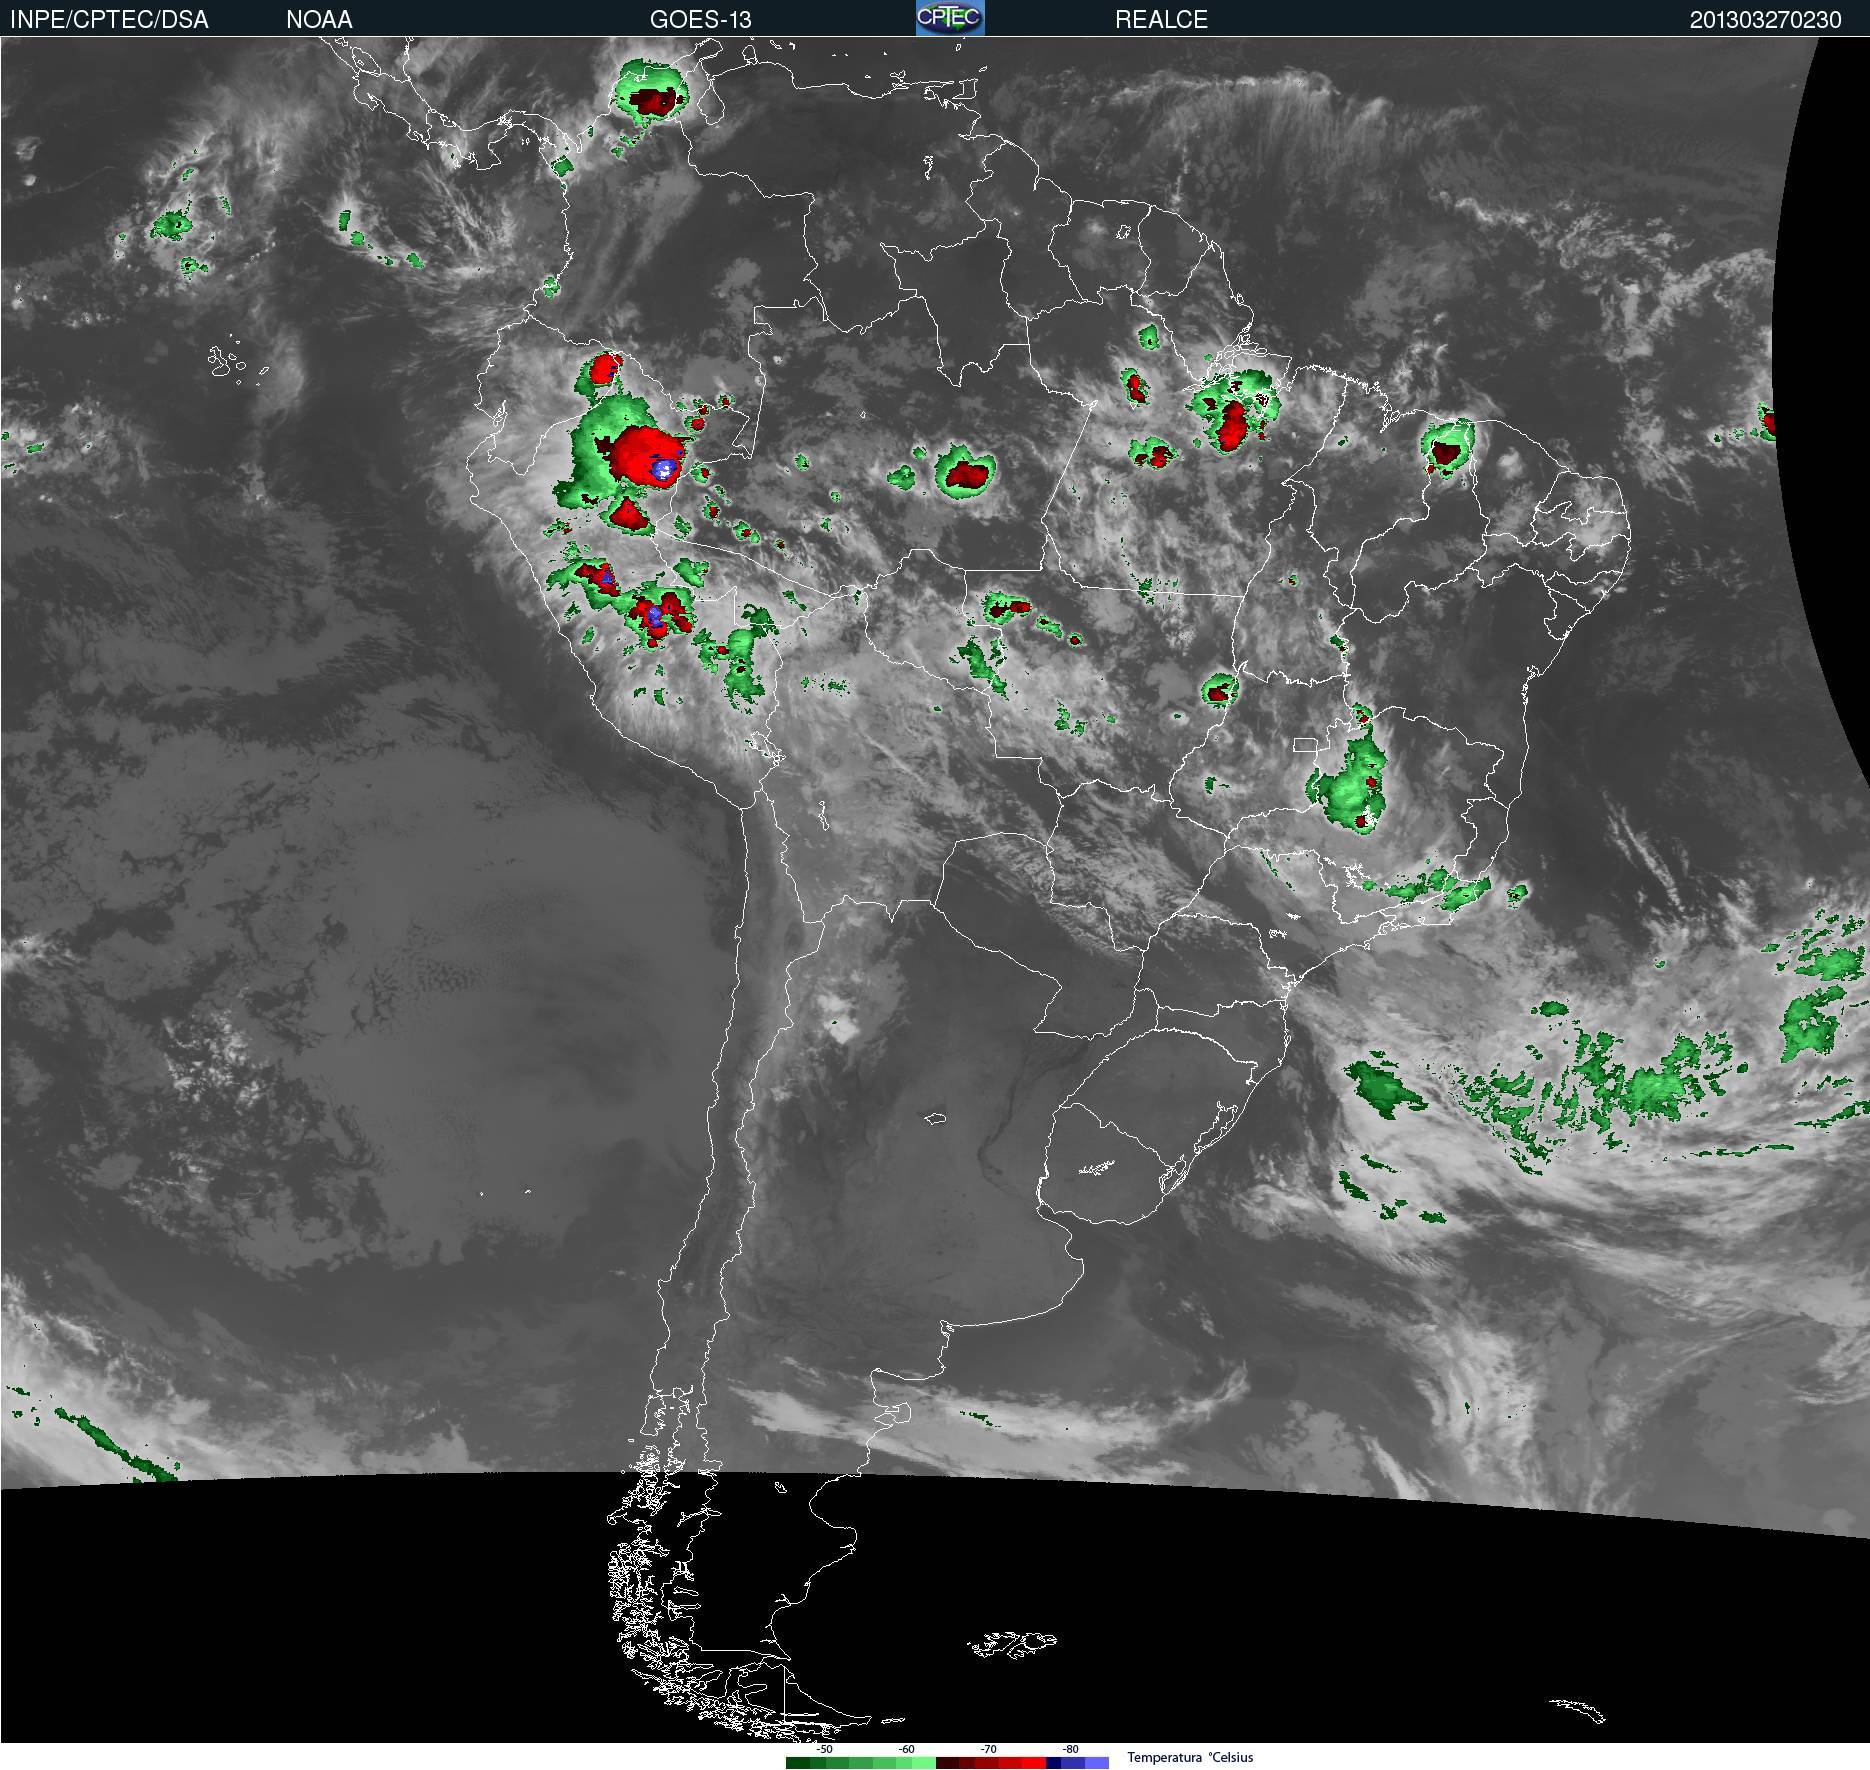Click the -50 legend value
Screen dimensions: 1870x1770
[x=825, y=1749]
